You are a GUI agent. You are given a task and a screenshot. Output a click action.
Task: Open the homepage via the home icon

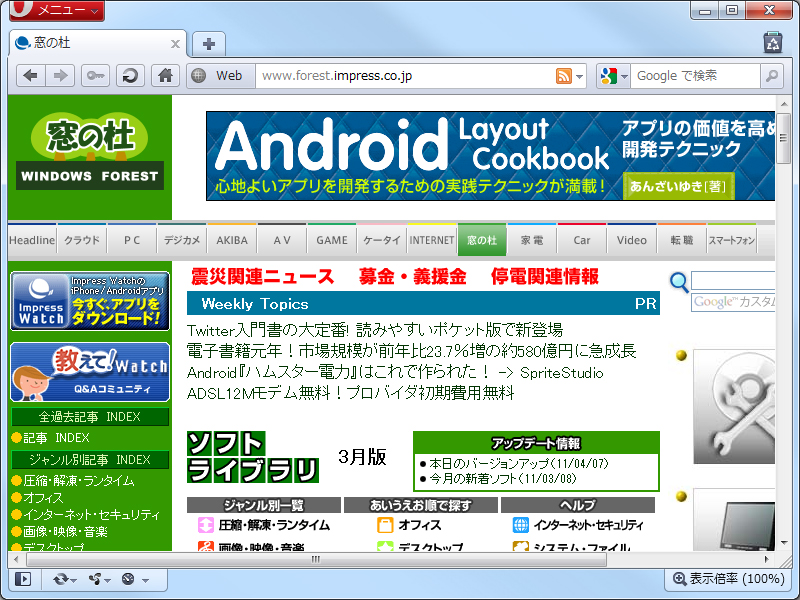coord(164,76)
